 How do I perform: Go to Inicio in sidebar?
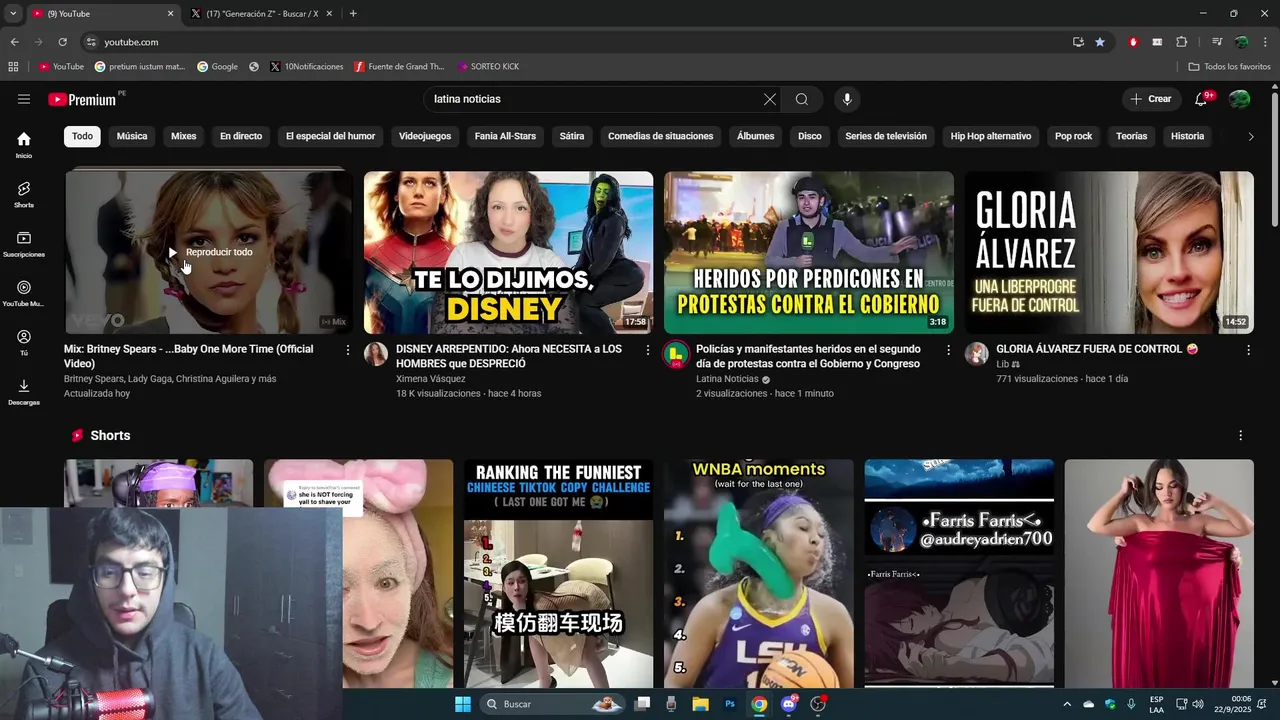click(24, 145)
